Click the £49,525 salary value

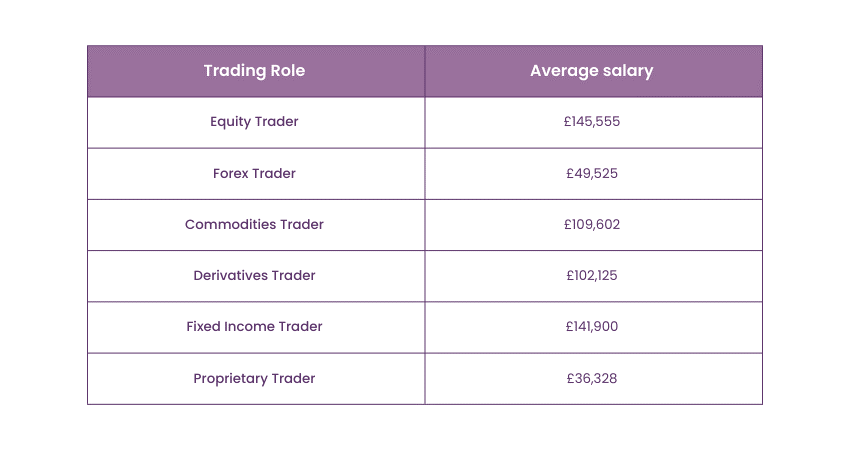coord(591,173)
